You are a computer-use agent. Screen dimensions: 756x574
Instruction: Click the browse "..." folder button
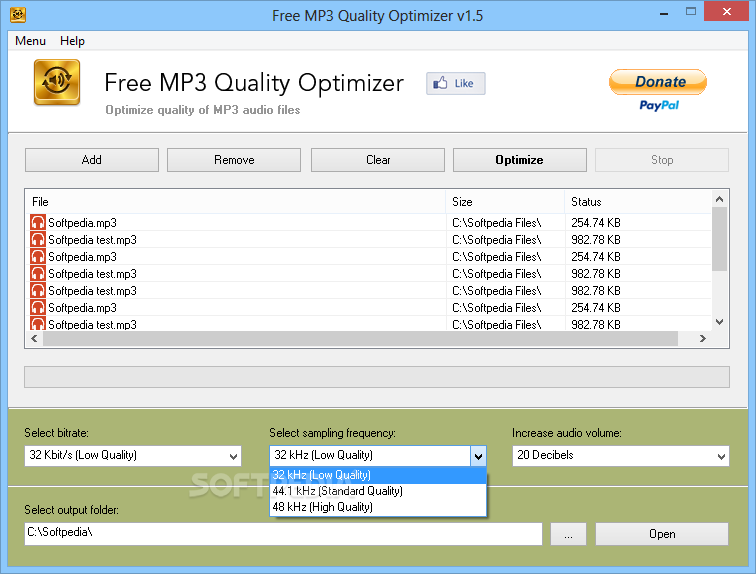point(568,534)
